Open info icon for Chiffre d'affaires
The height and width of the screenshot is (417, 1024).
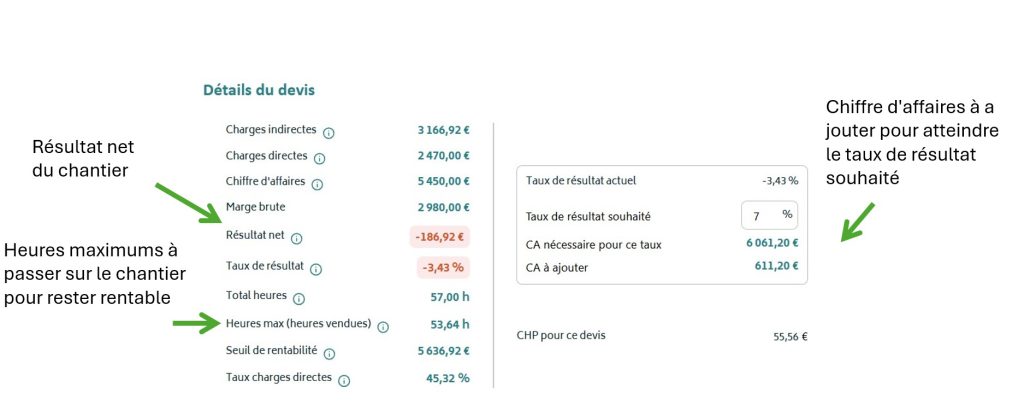click(x=317, y=185)
